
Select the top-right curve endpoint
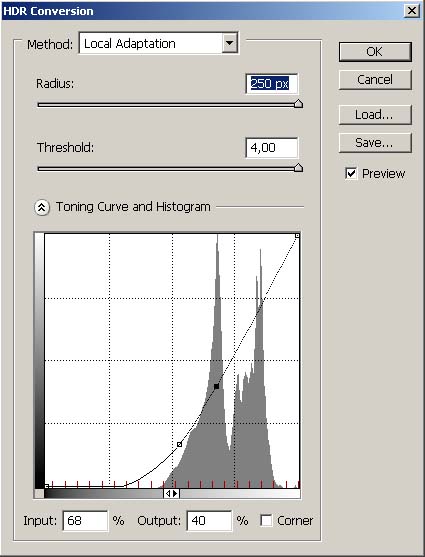pos(297,236)
